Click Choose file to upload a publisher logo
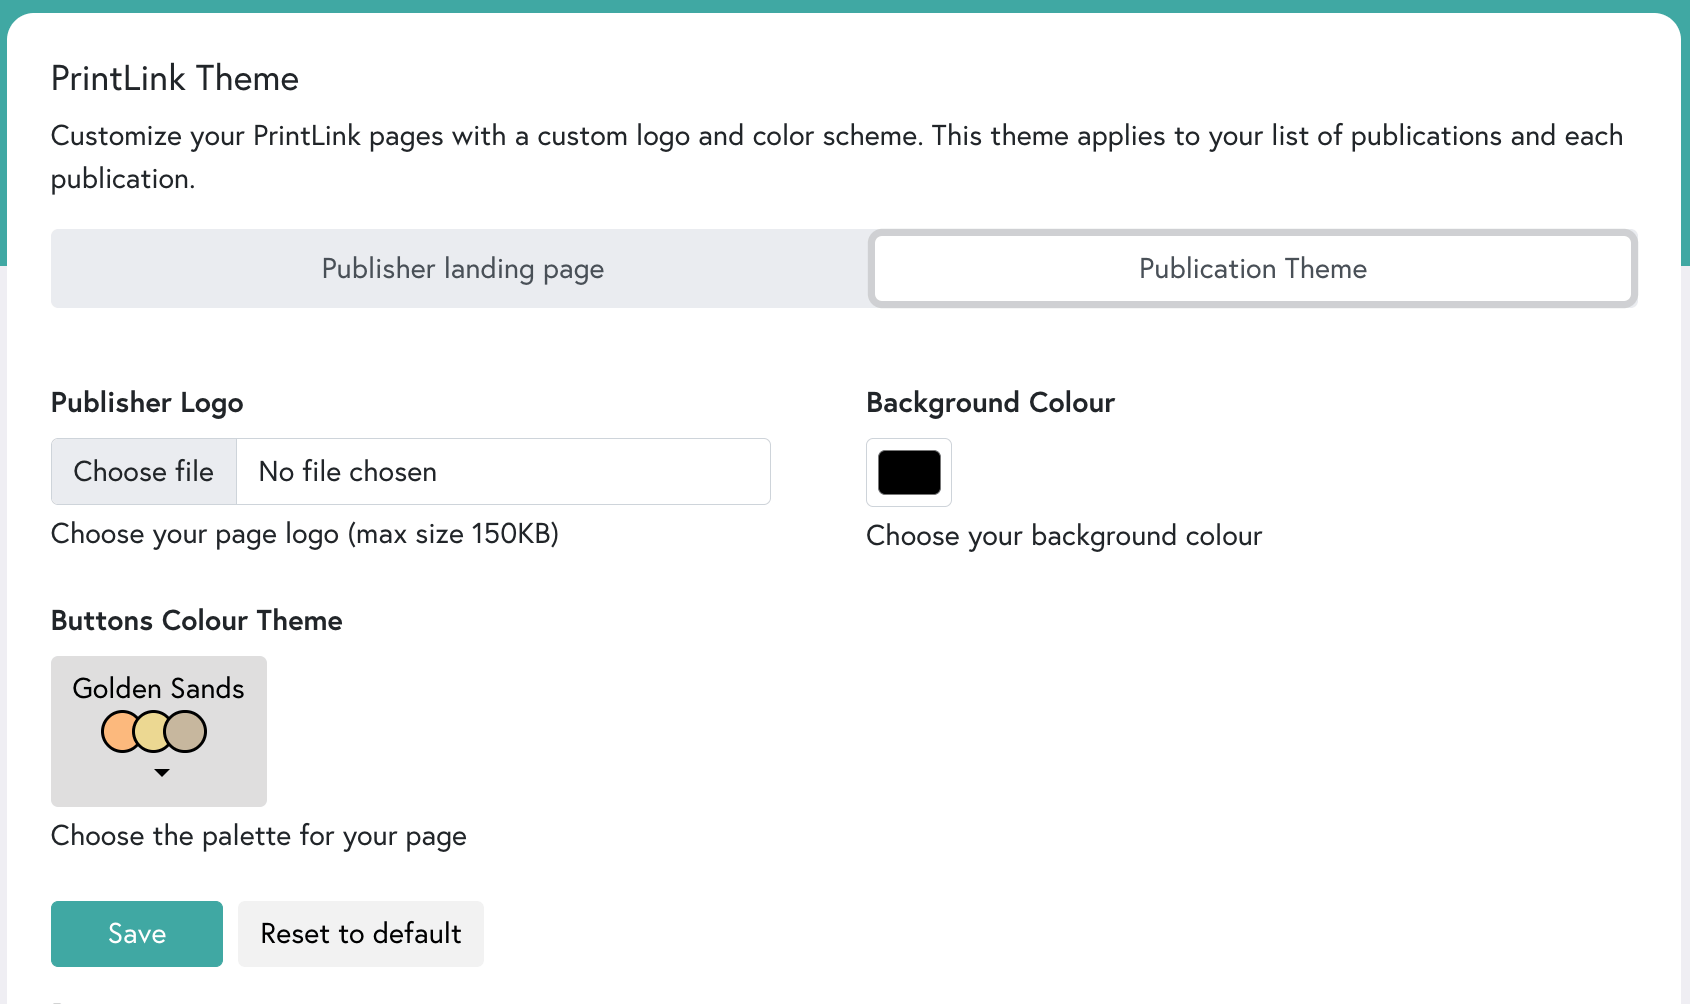1690x1004 pixels. pyautogui.click(x=142, y=471)
